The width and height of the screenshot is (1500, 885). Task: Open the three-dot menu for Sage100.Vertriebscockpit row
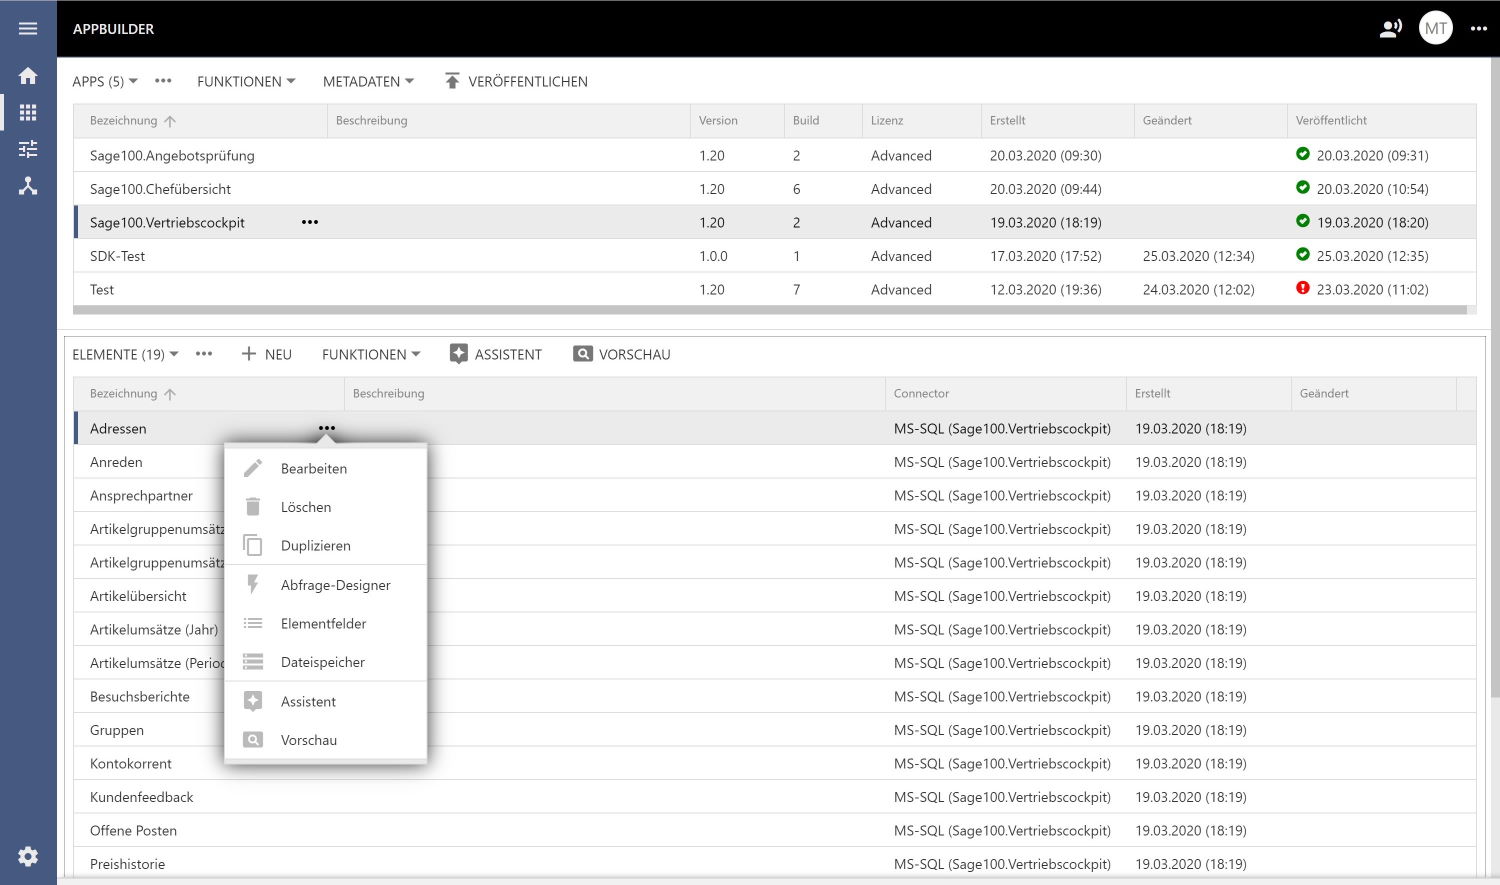click(x=310, y=222)
